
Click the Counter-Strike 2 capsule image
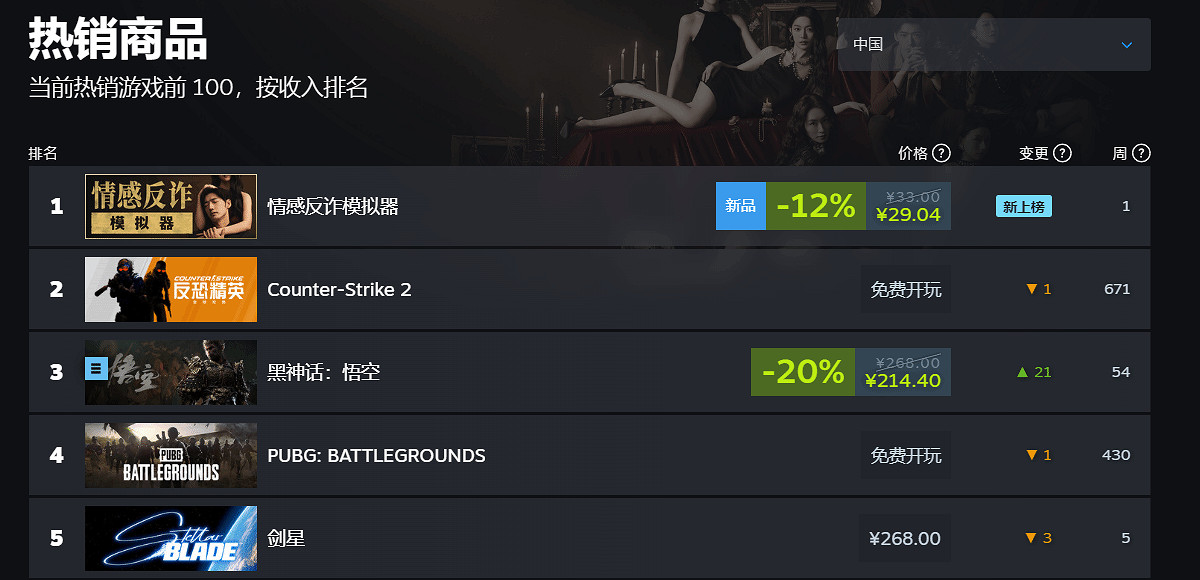click(x=171, y=290)
